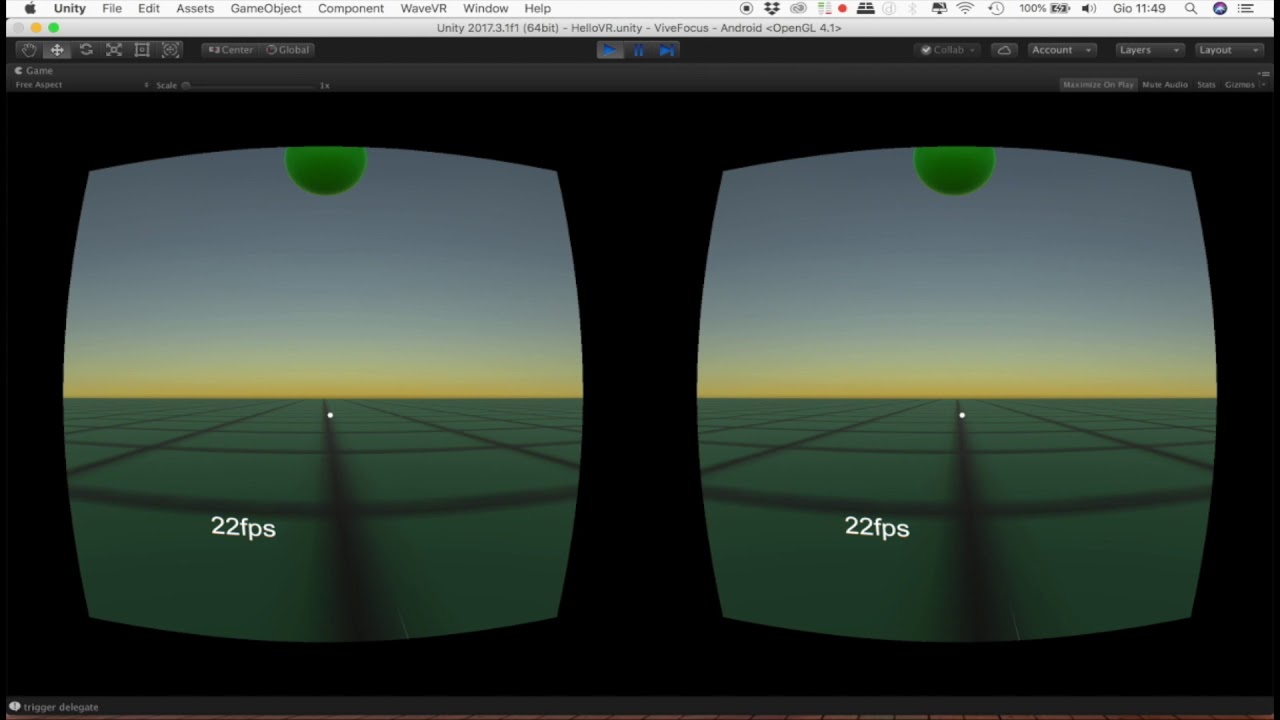Open the Apple menu
The width and height of the screenshot is (1280, 720).
click(30, 8)
